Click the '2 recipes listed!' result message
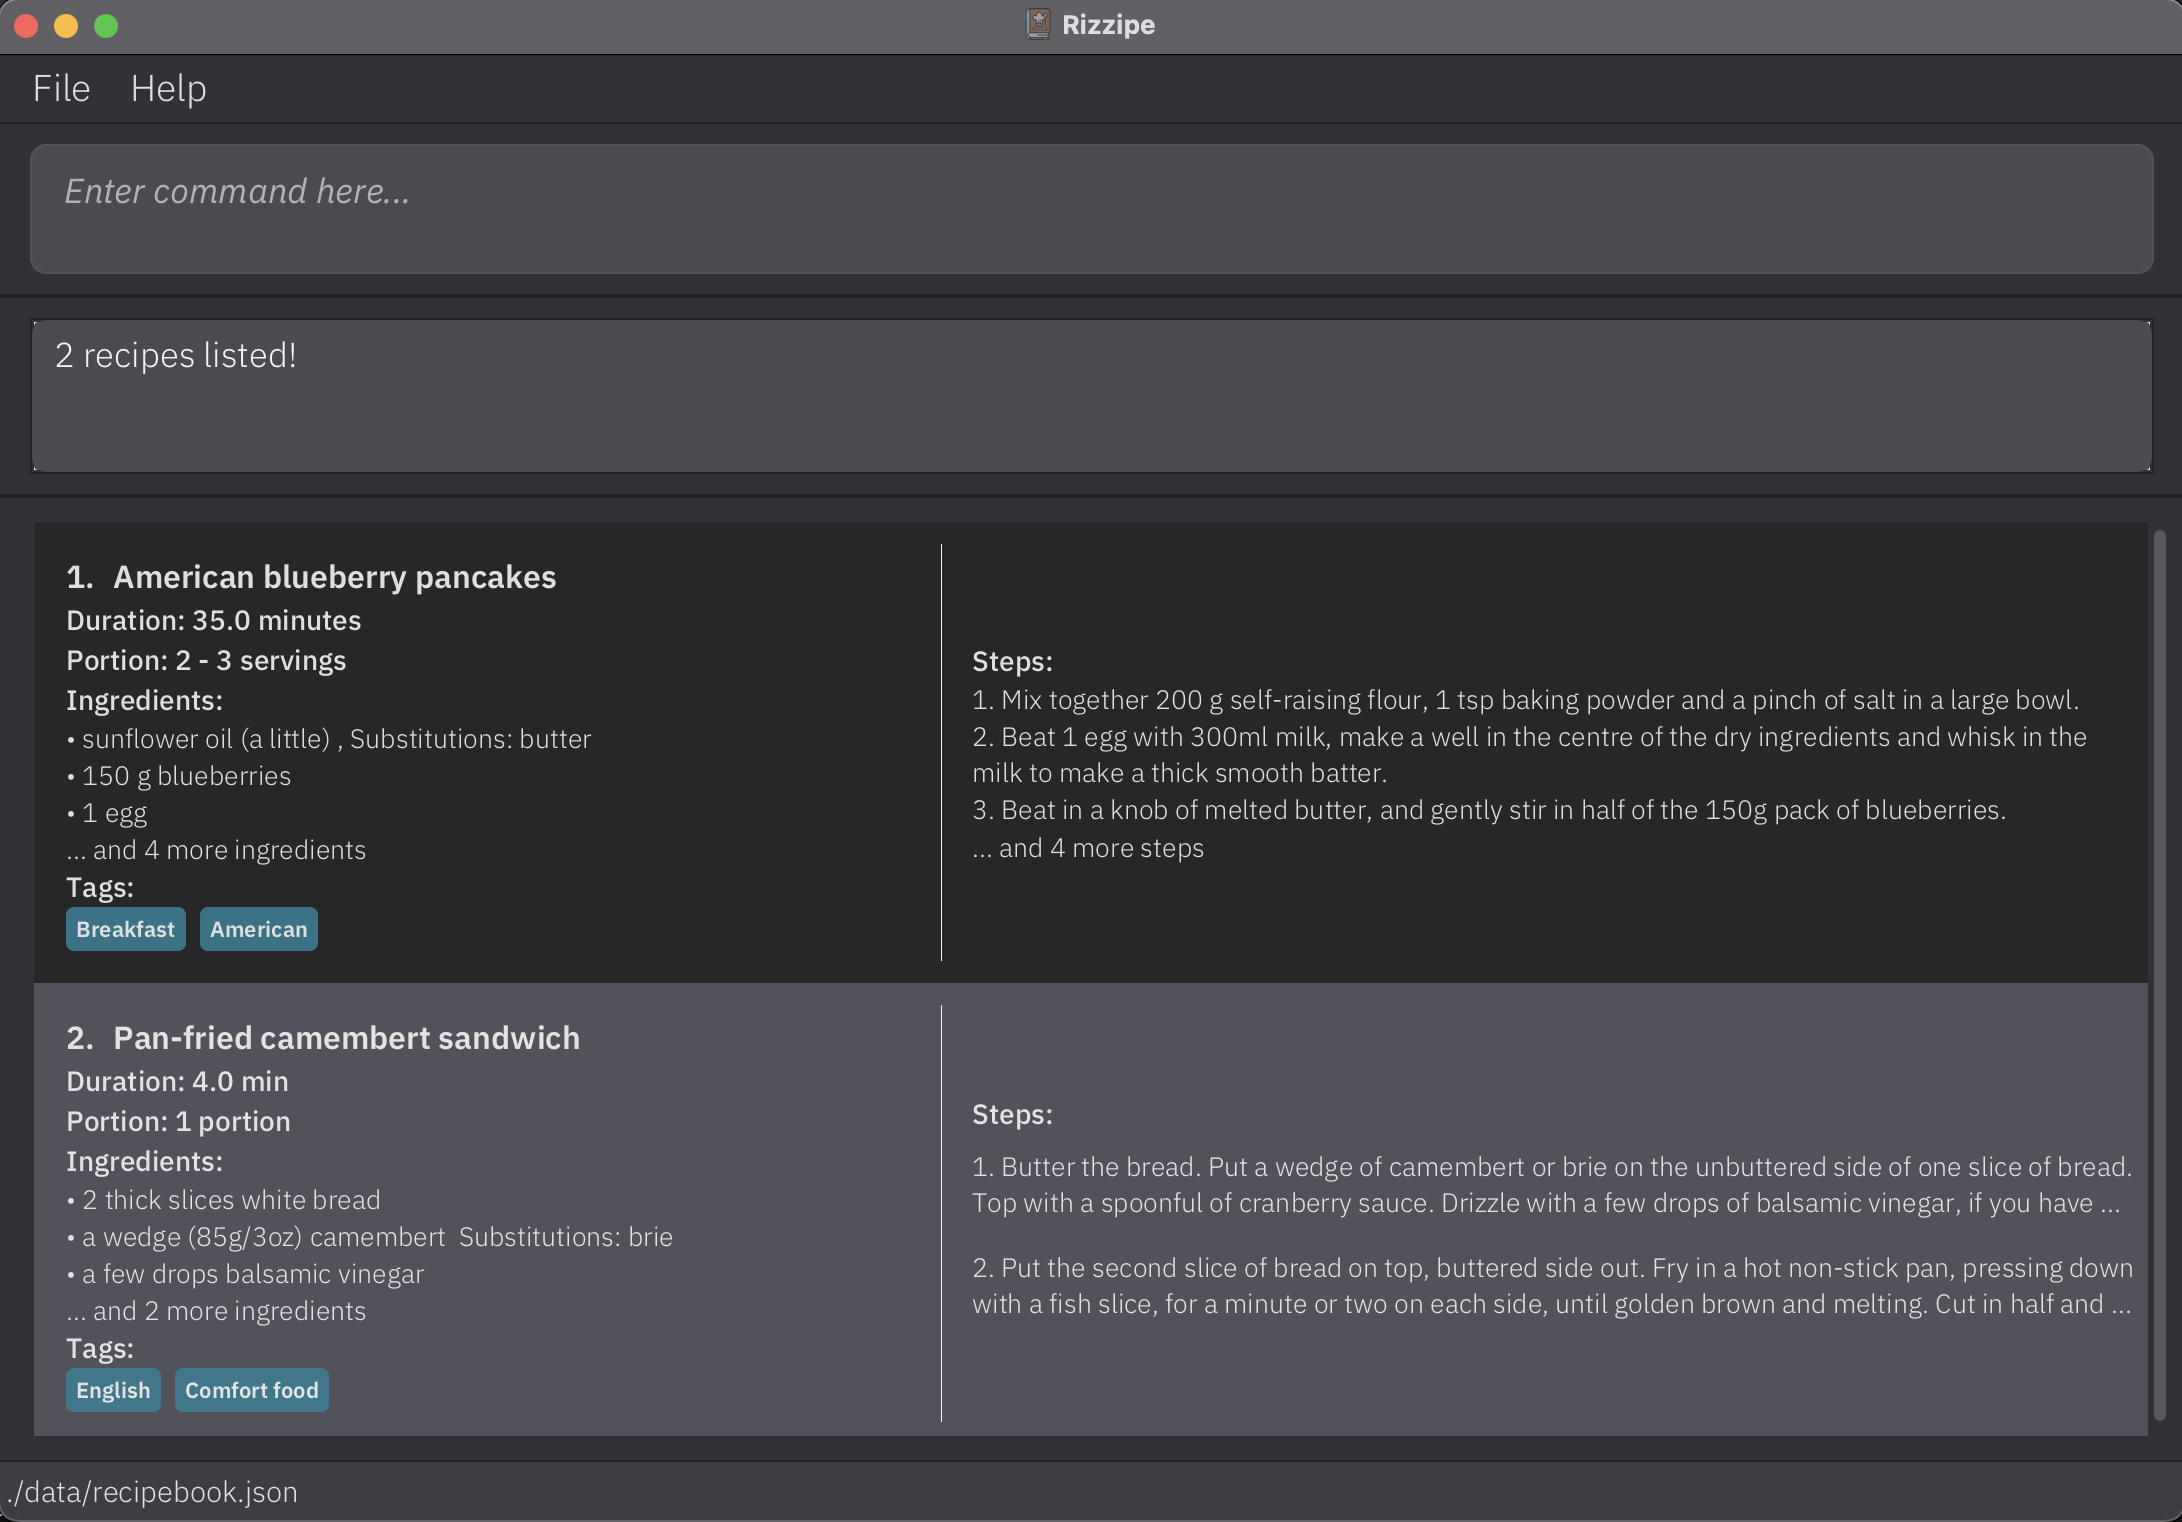Image resolution: width=2182 pixels, height=1522 pixels. click(x=176, y=356)
